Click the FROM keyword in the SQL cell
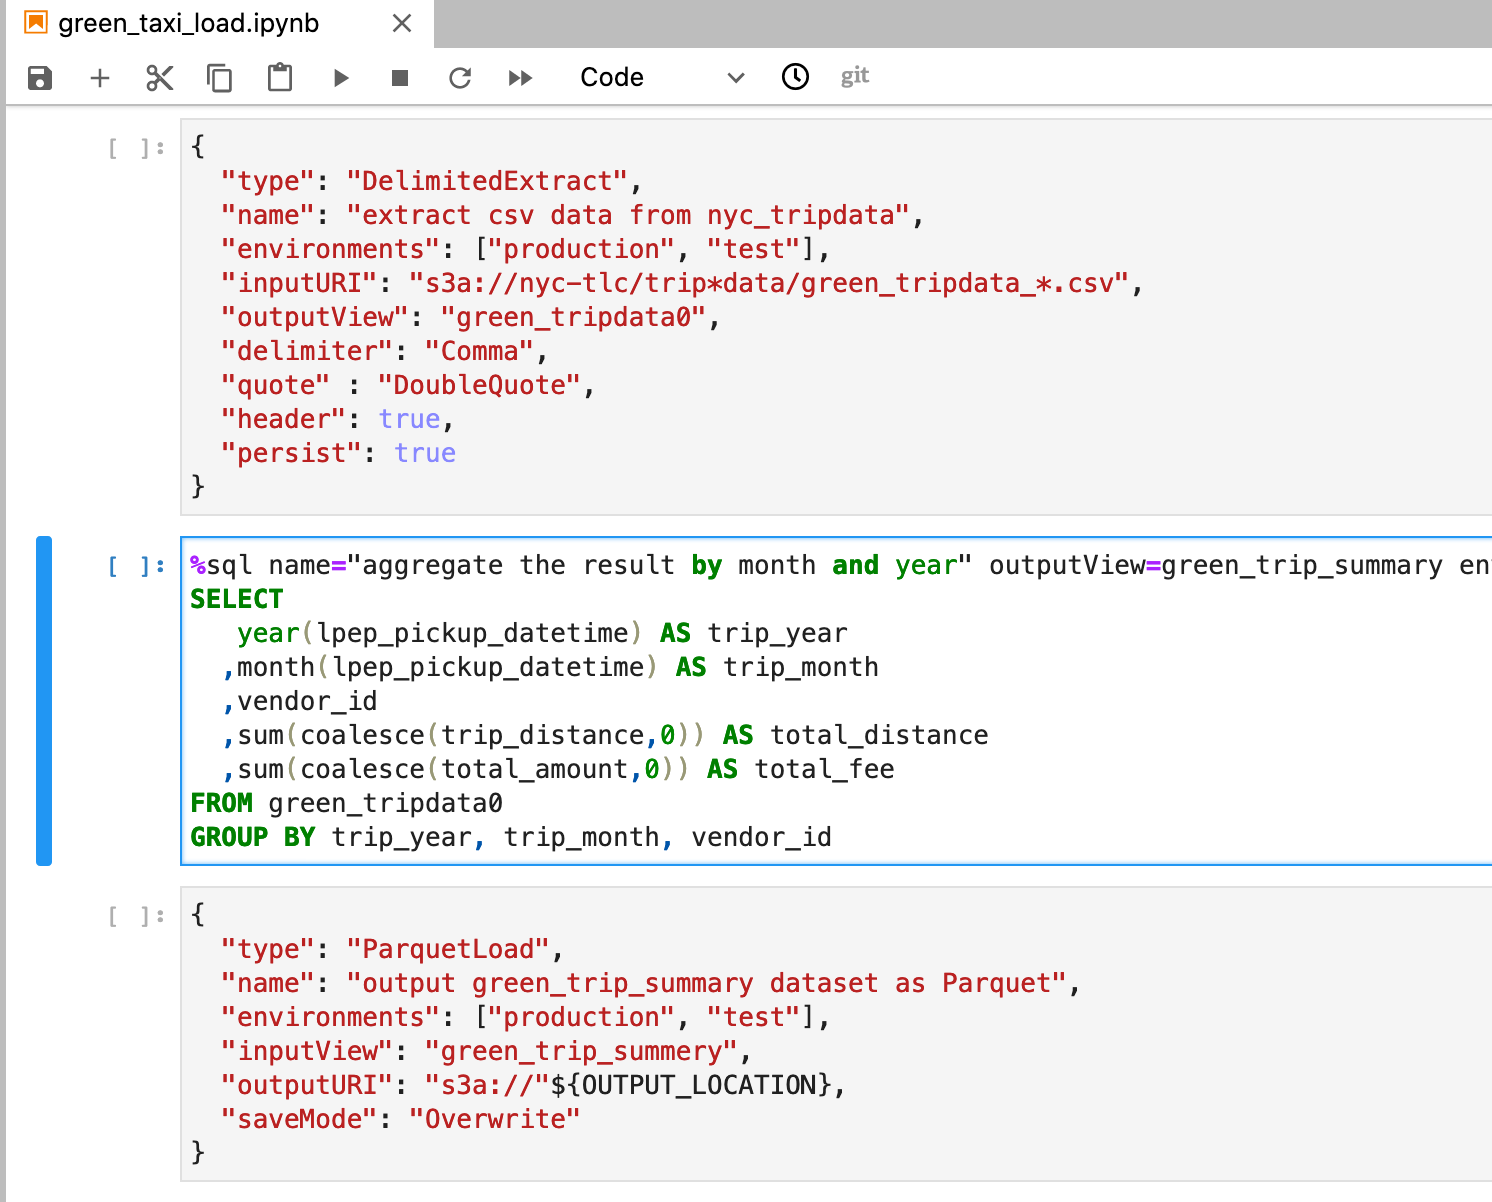 [x=221, y=803]
